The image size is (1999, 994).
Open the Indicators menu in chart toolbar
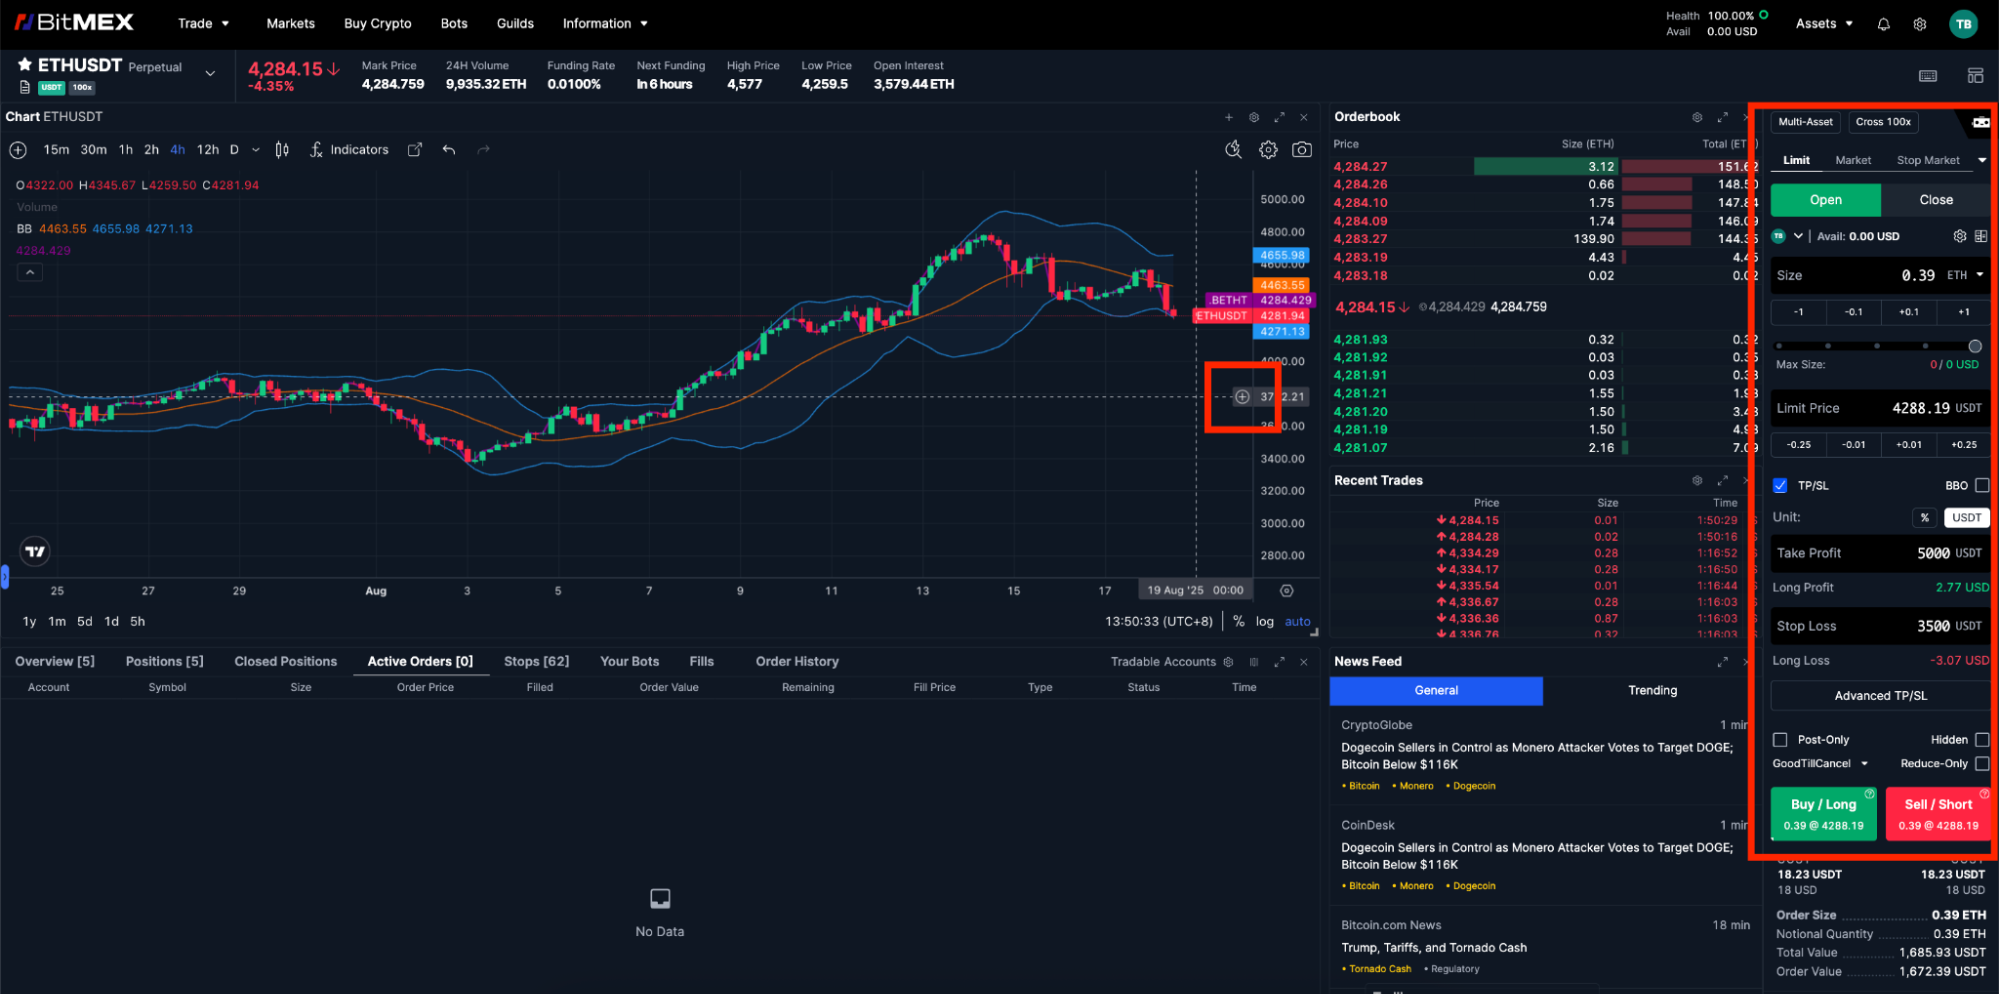(349, 150)
